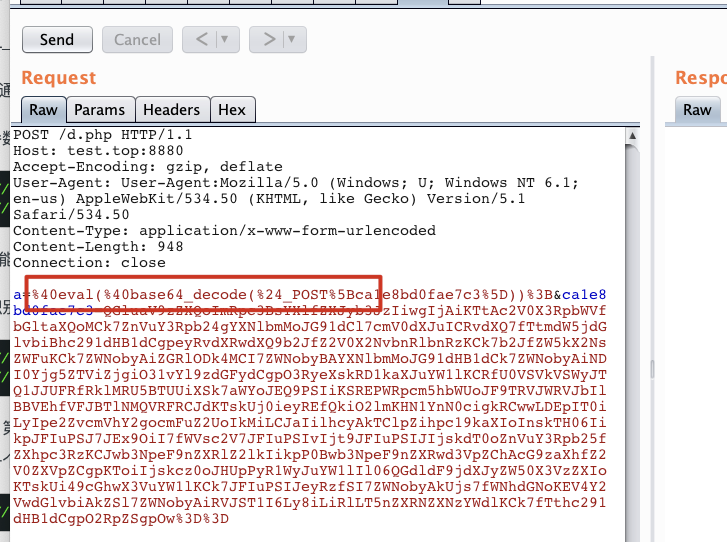The width and height of the screenshot is (727, 542).
Task: Click the User-Agent header line
Action: pyautogui.click(x=296, y=183)
